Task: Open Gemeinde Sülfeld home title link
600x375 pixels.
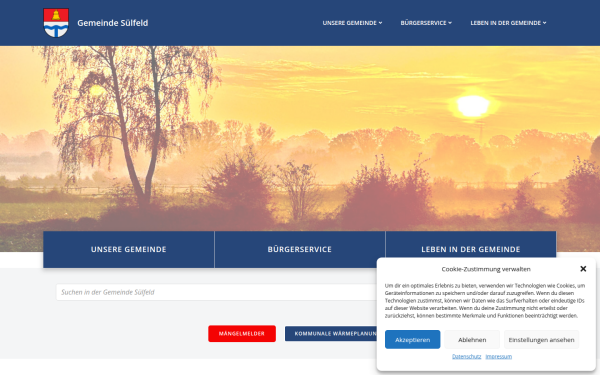Action: [x=112, y=23]
